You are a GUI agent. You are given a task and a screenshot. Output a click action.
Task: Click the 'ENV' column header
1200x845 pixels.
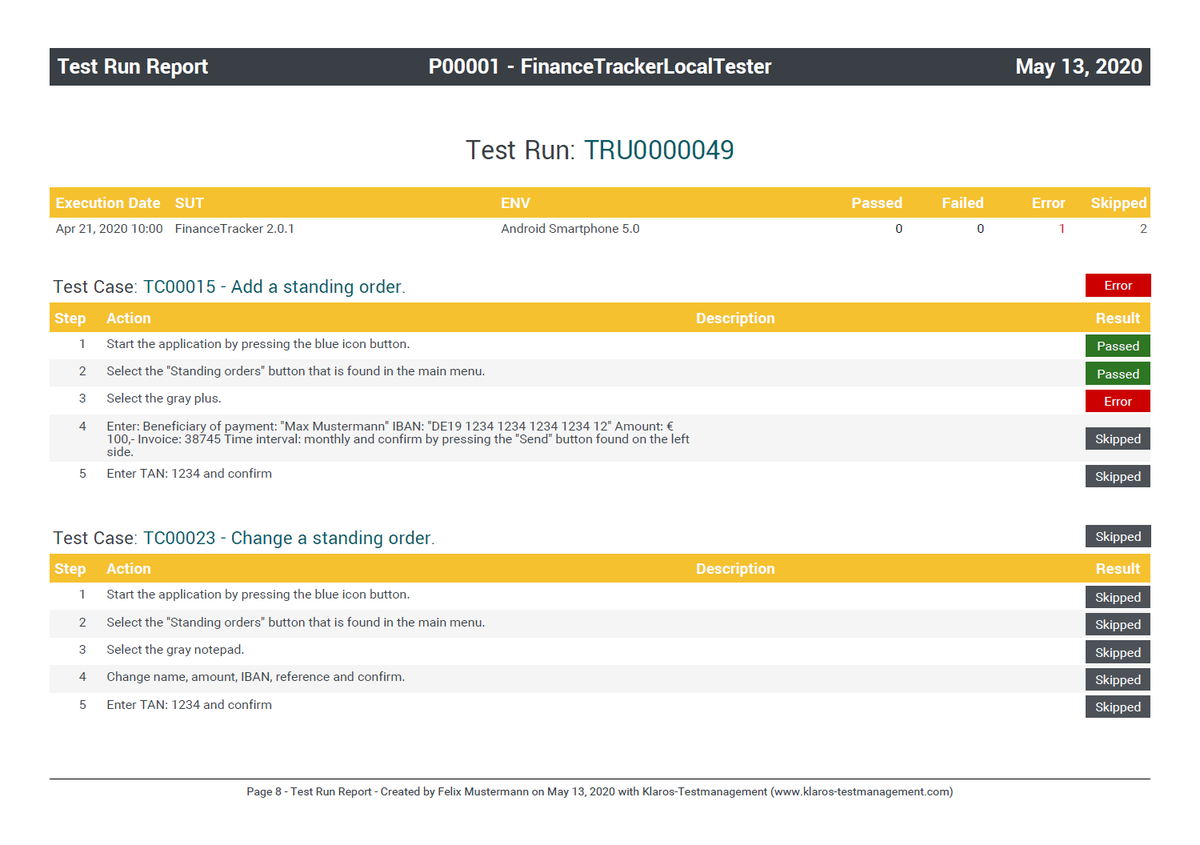pos(515,203)
